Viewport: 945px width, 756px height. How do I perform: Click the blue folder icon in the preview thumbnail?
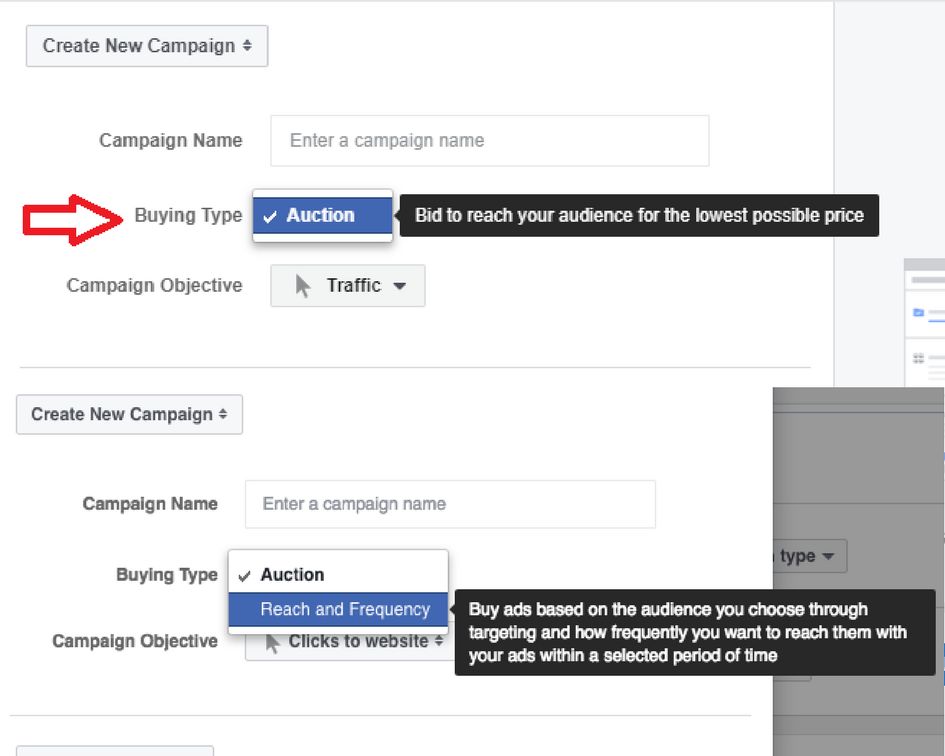pyautogui.click(x=918, y=313)
